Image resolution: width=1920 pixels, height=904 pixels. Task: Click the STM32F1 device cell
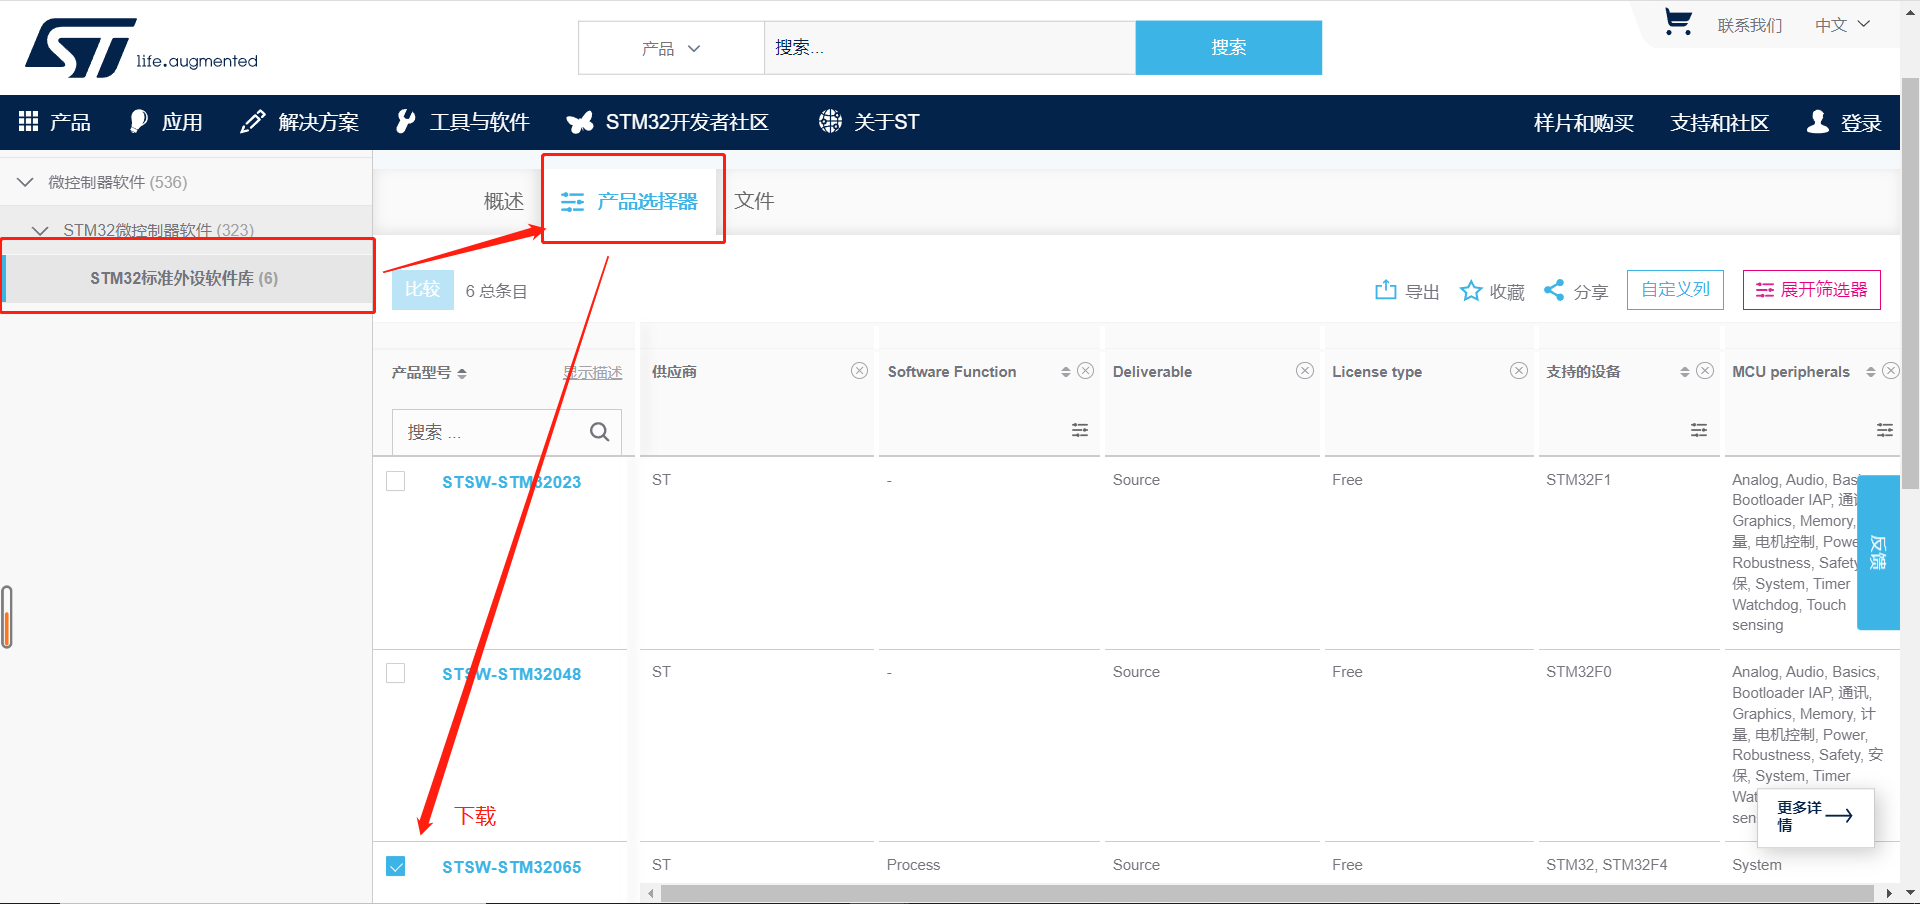pyautogui.click(x=1579, y=480)
